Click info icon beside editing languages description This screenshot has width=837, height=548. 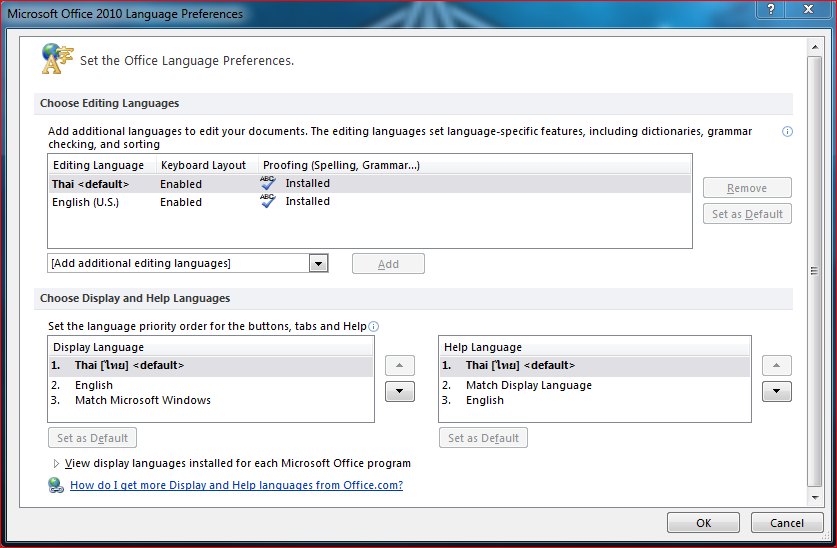point(787,131)
